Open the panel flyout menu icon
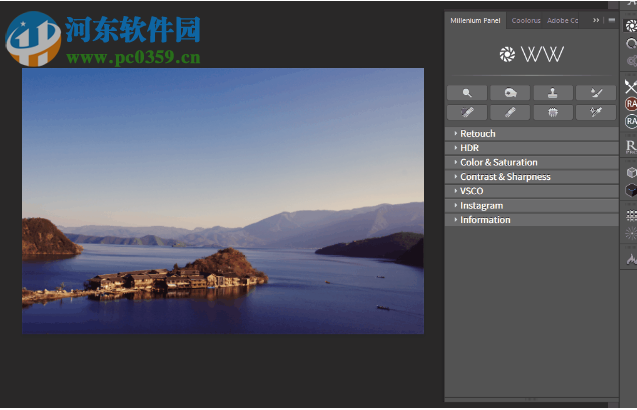Image resolution: width=637 pixels, height=410 pixels. [x=612, y=20]
